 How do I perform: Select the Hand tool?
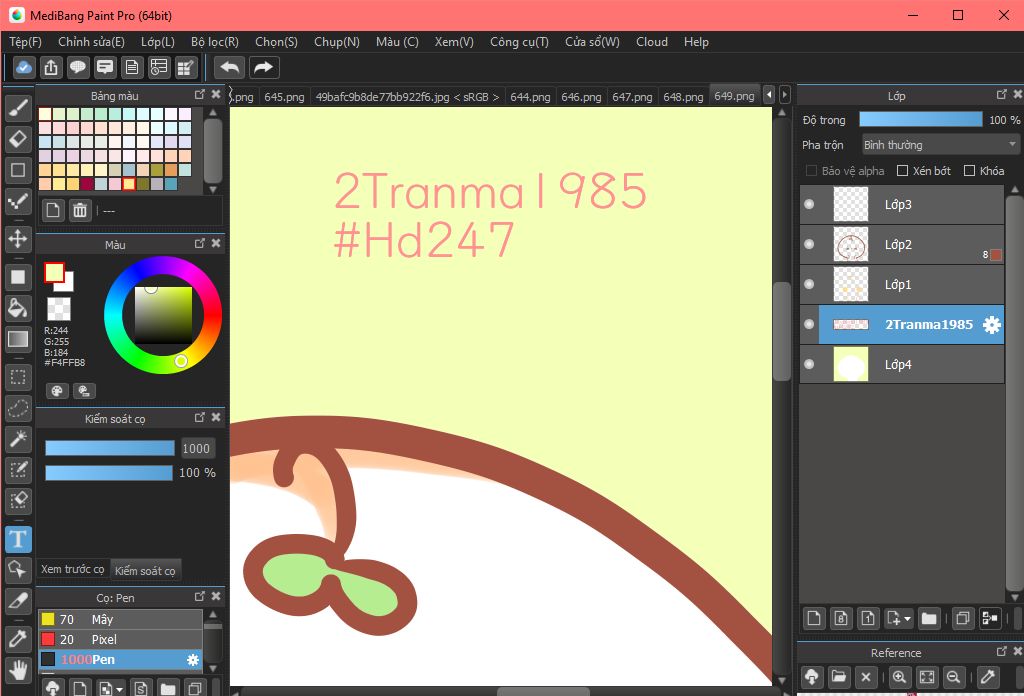pyautogui.click(x=18, y=669)
